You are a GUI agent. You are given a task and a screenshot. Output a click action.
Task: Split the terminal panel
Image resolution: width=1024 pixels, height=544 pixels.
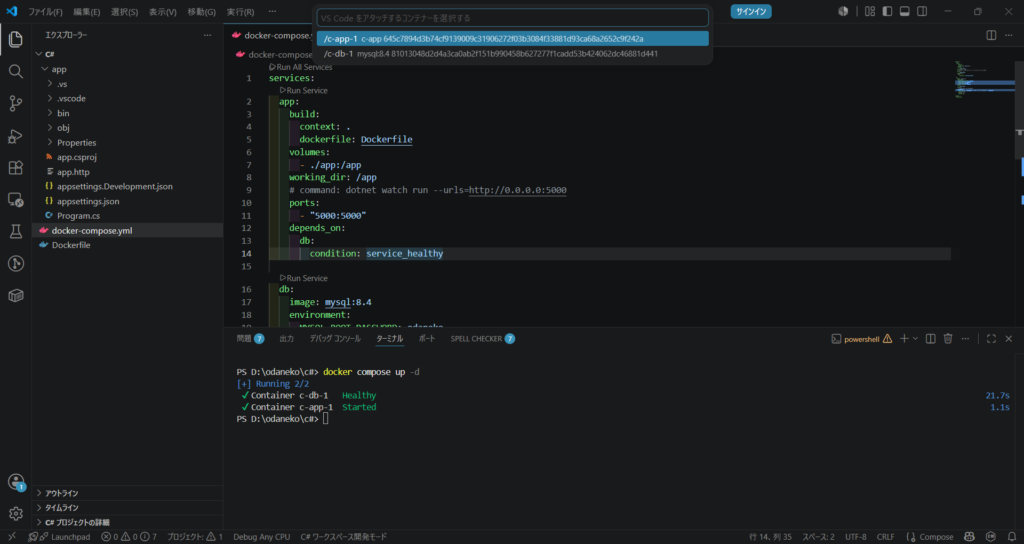[931, 339]
